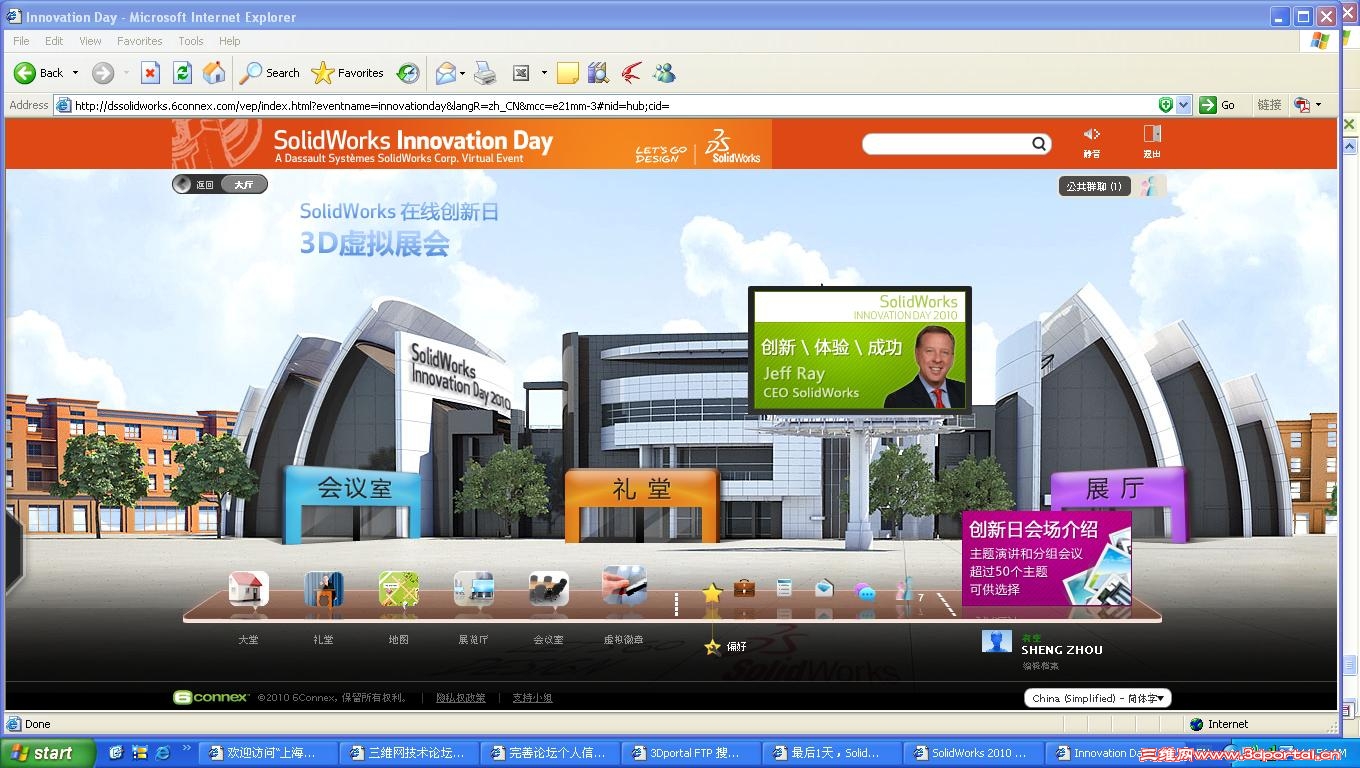Open the IE Mail button
Image resolution: width=1360 pixels, height=768 pixels.
(x=446, y=73)
